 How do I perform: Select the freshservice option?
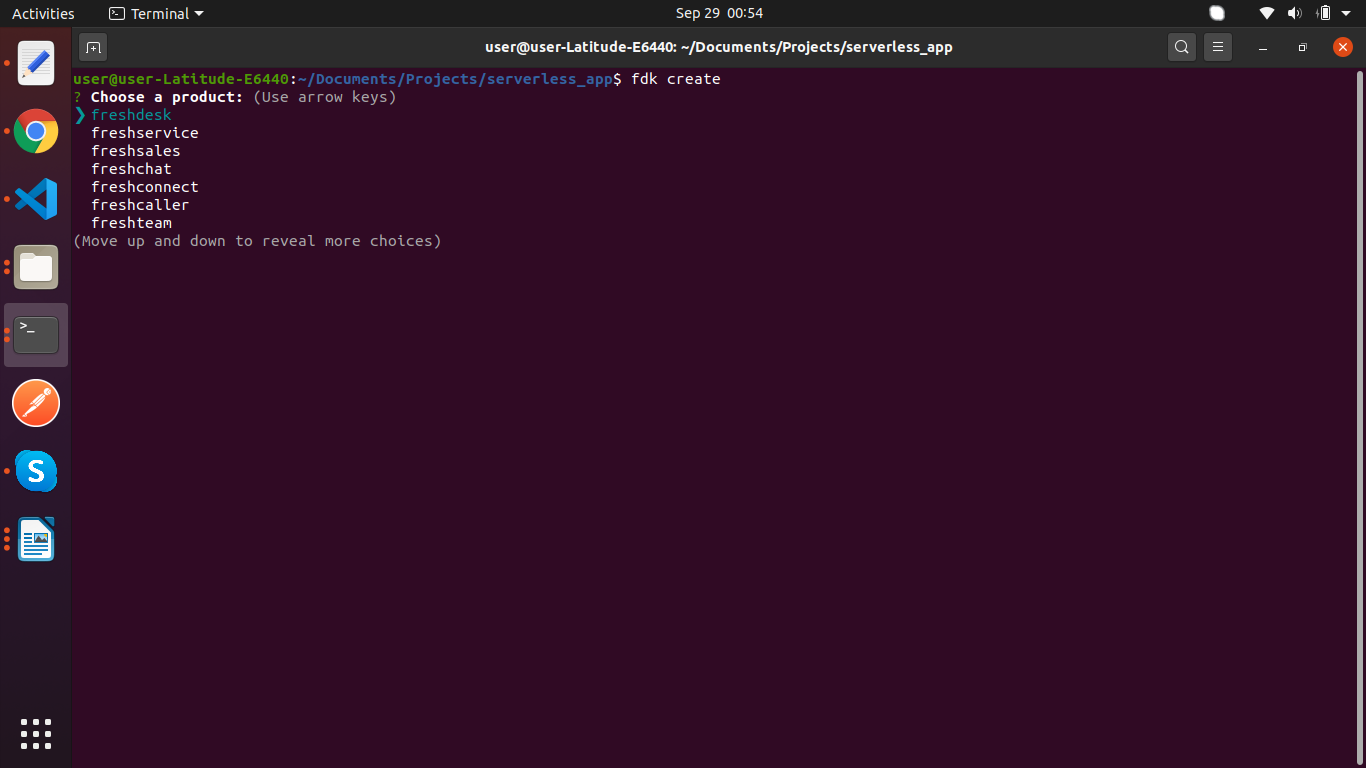tap(145, 133)
